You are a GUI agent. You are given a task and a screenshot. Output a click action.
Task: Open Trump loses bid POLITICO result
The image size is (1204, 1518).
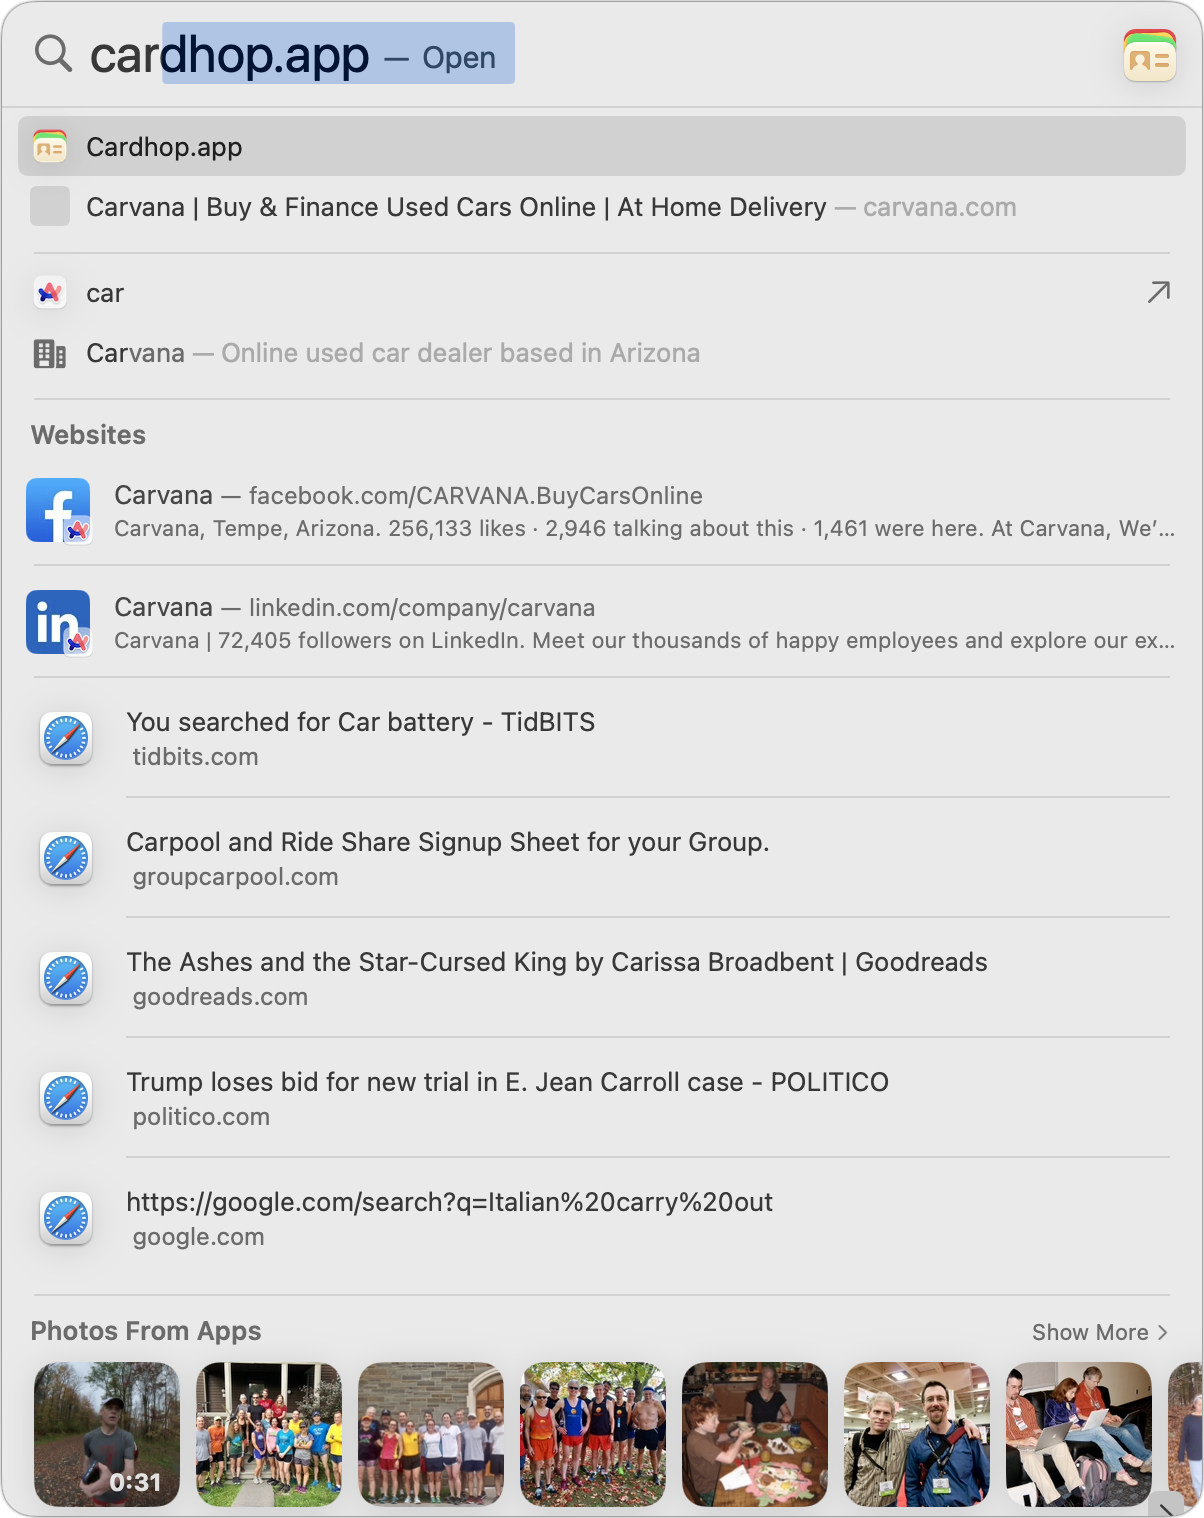(x=602, y=1098)
